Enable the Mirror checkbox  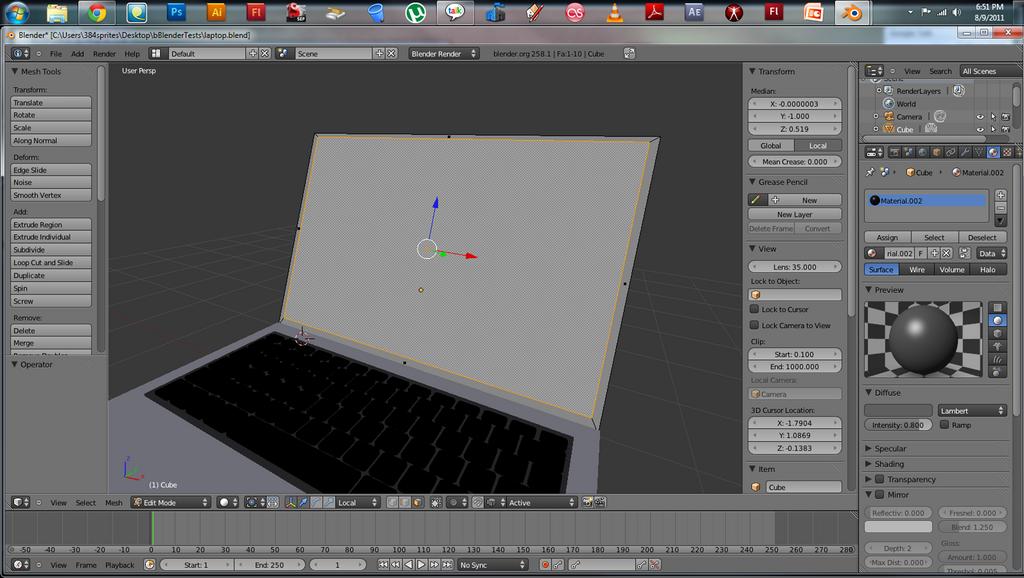click(880, 494)
